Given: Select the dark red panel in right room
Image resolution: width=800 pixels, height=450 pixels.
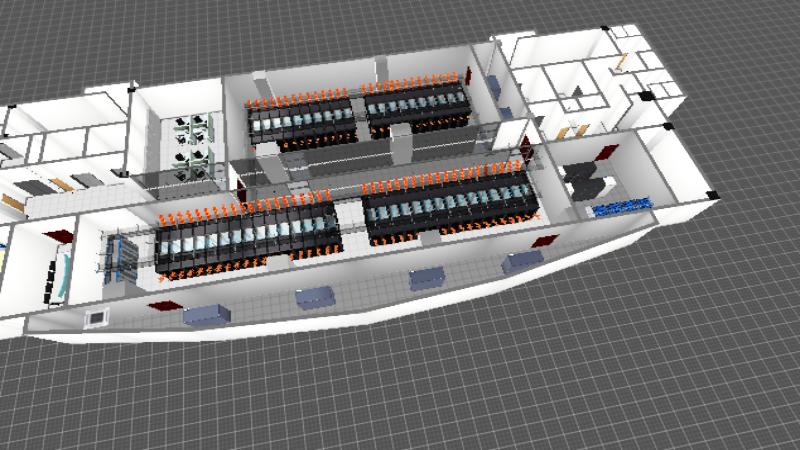Looking at the screenshot, I should (607, 153).
